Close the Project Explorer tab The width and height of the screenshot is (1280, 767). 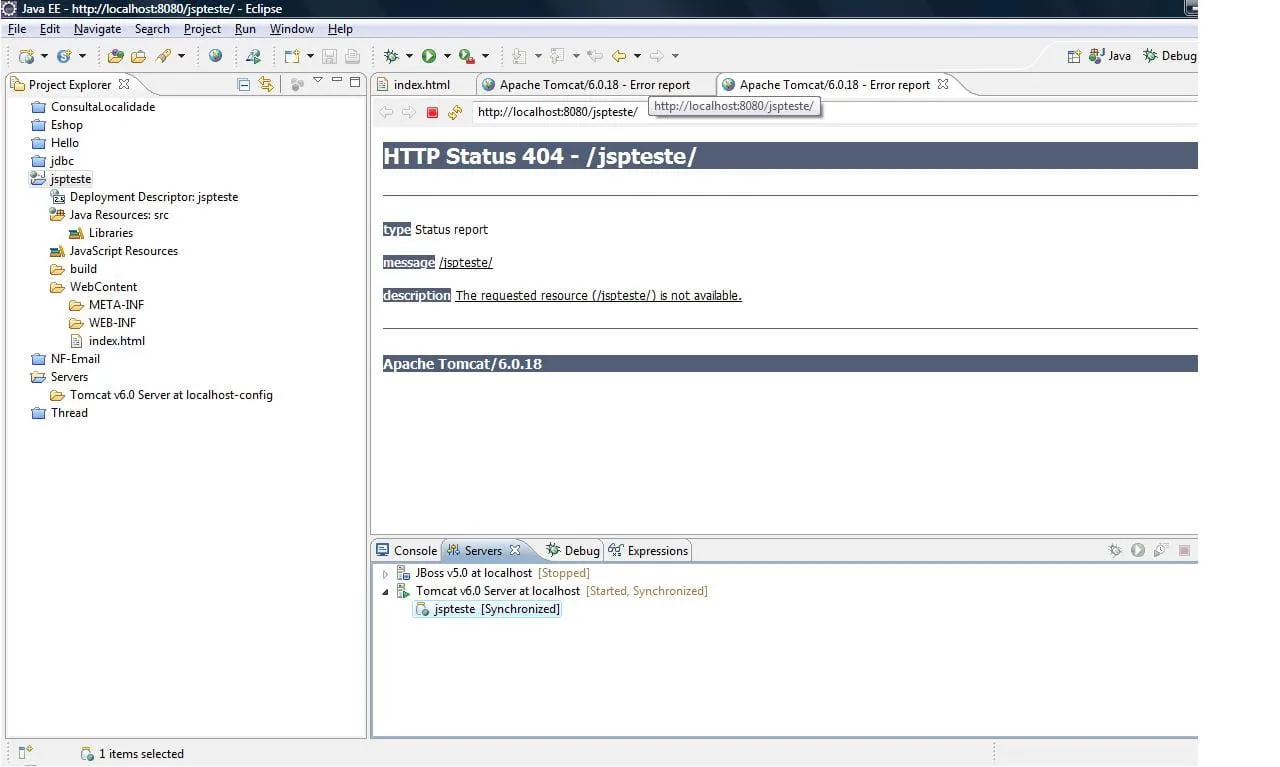point(124,84)
